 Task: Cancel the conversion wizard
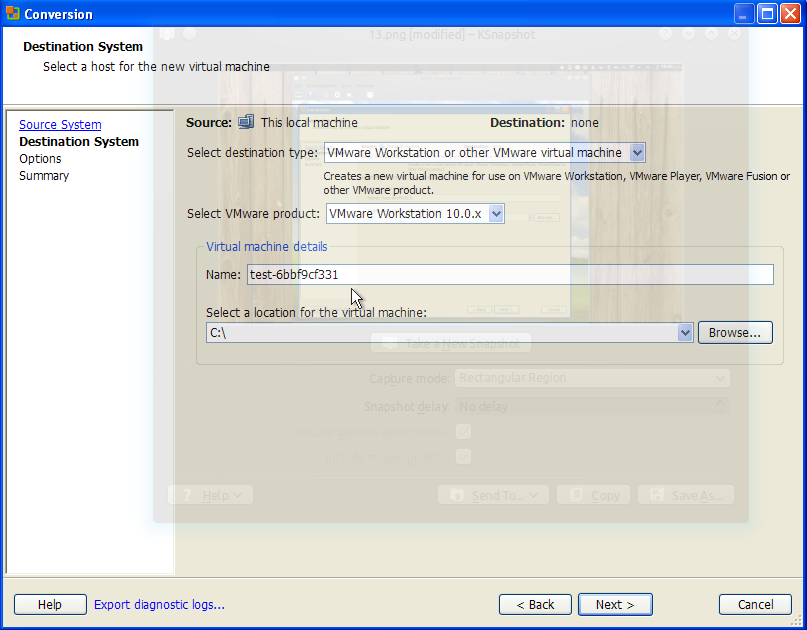[x=755, y=604]
